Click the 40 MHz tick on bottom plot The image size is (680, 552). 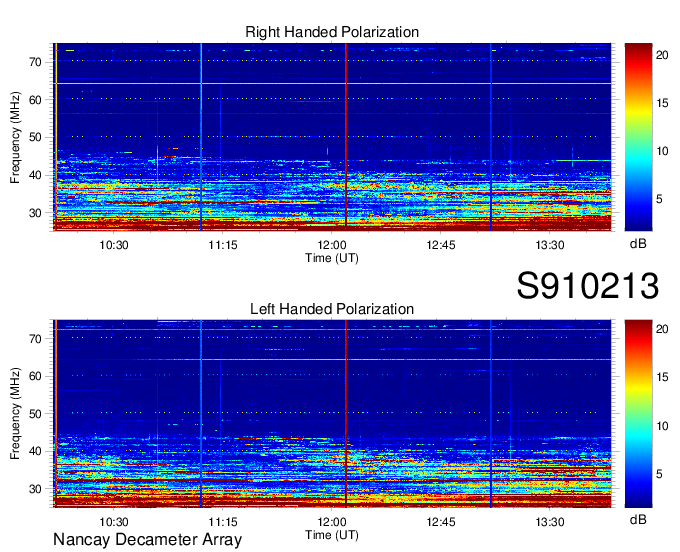(36, 452)
